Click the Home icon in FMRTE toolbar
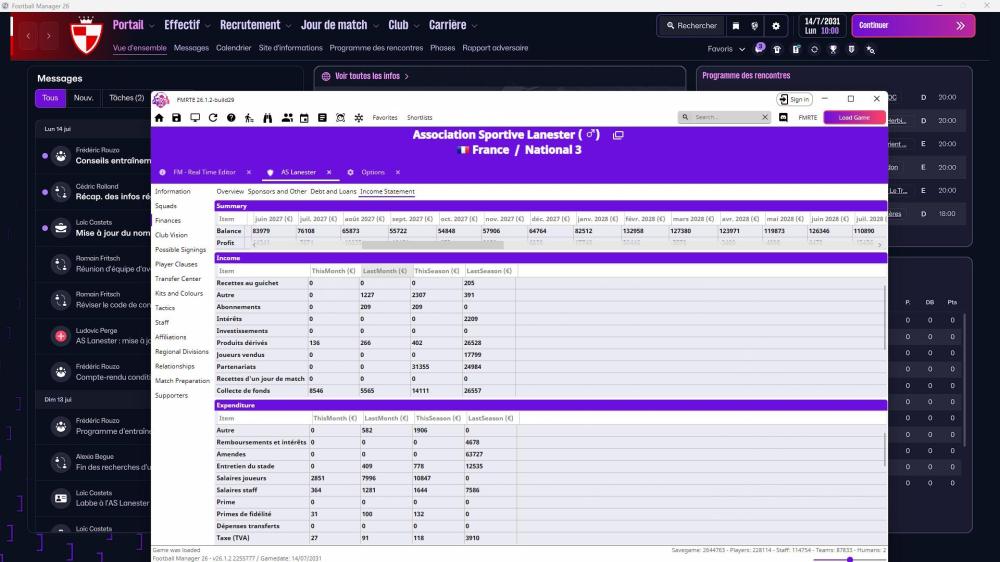Screen dimensions: 1000x562 coord(159,118)
